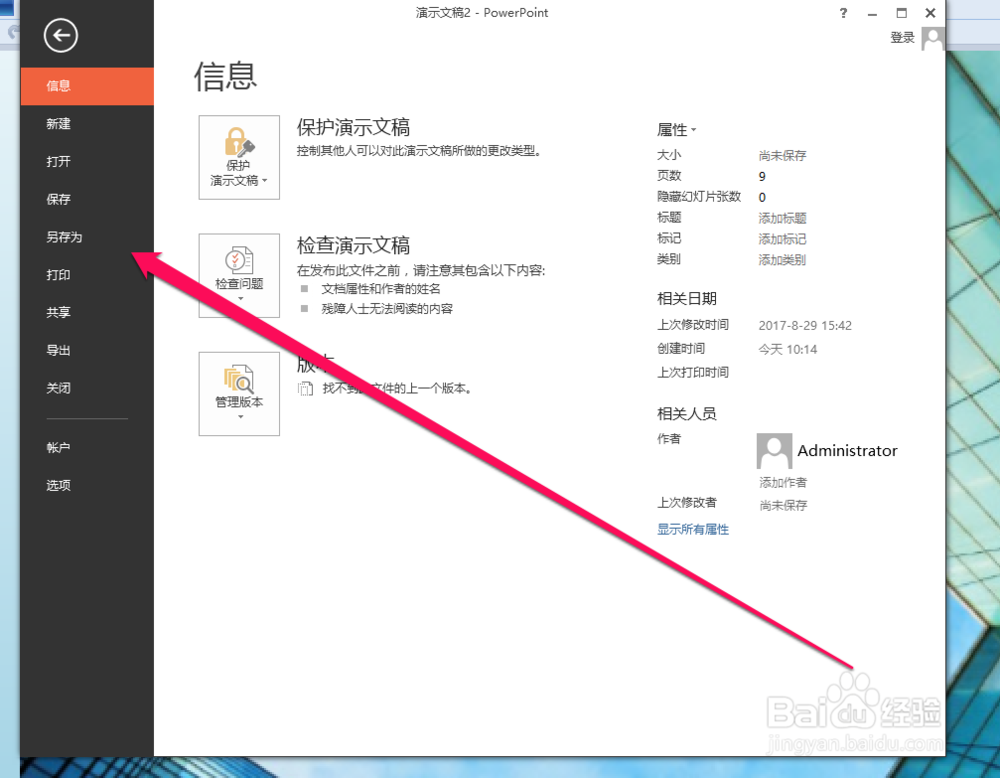Click 尚未保存 next to 上次修改者

783,506
